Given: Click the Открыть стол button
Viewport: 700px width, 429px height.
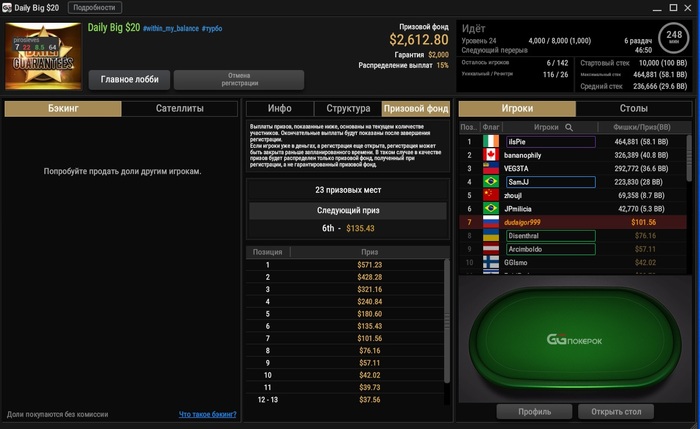Looking at the screenshot, I should (616, 412).
